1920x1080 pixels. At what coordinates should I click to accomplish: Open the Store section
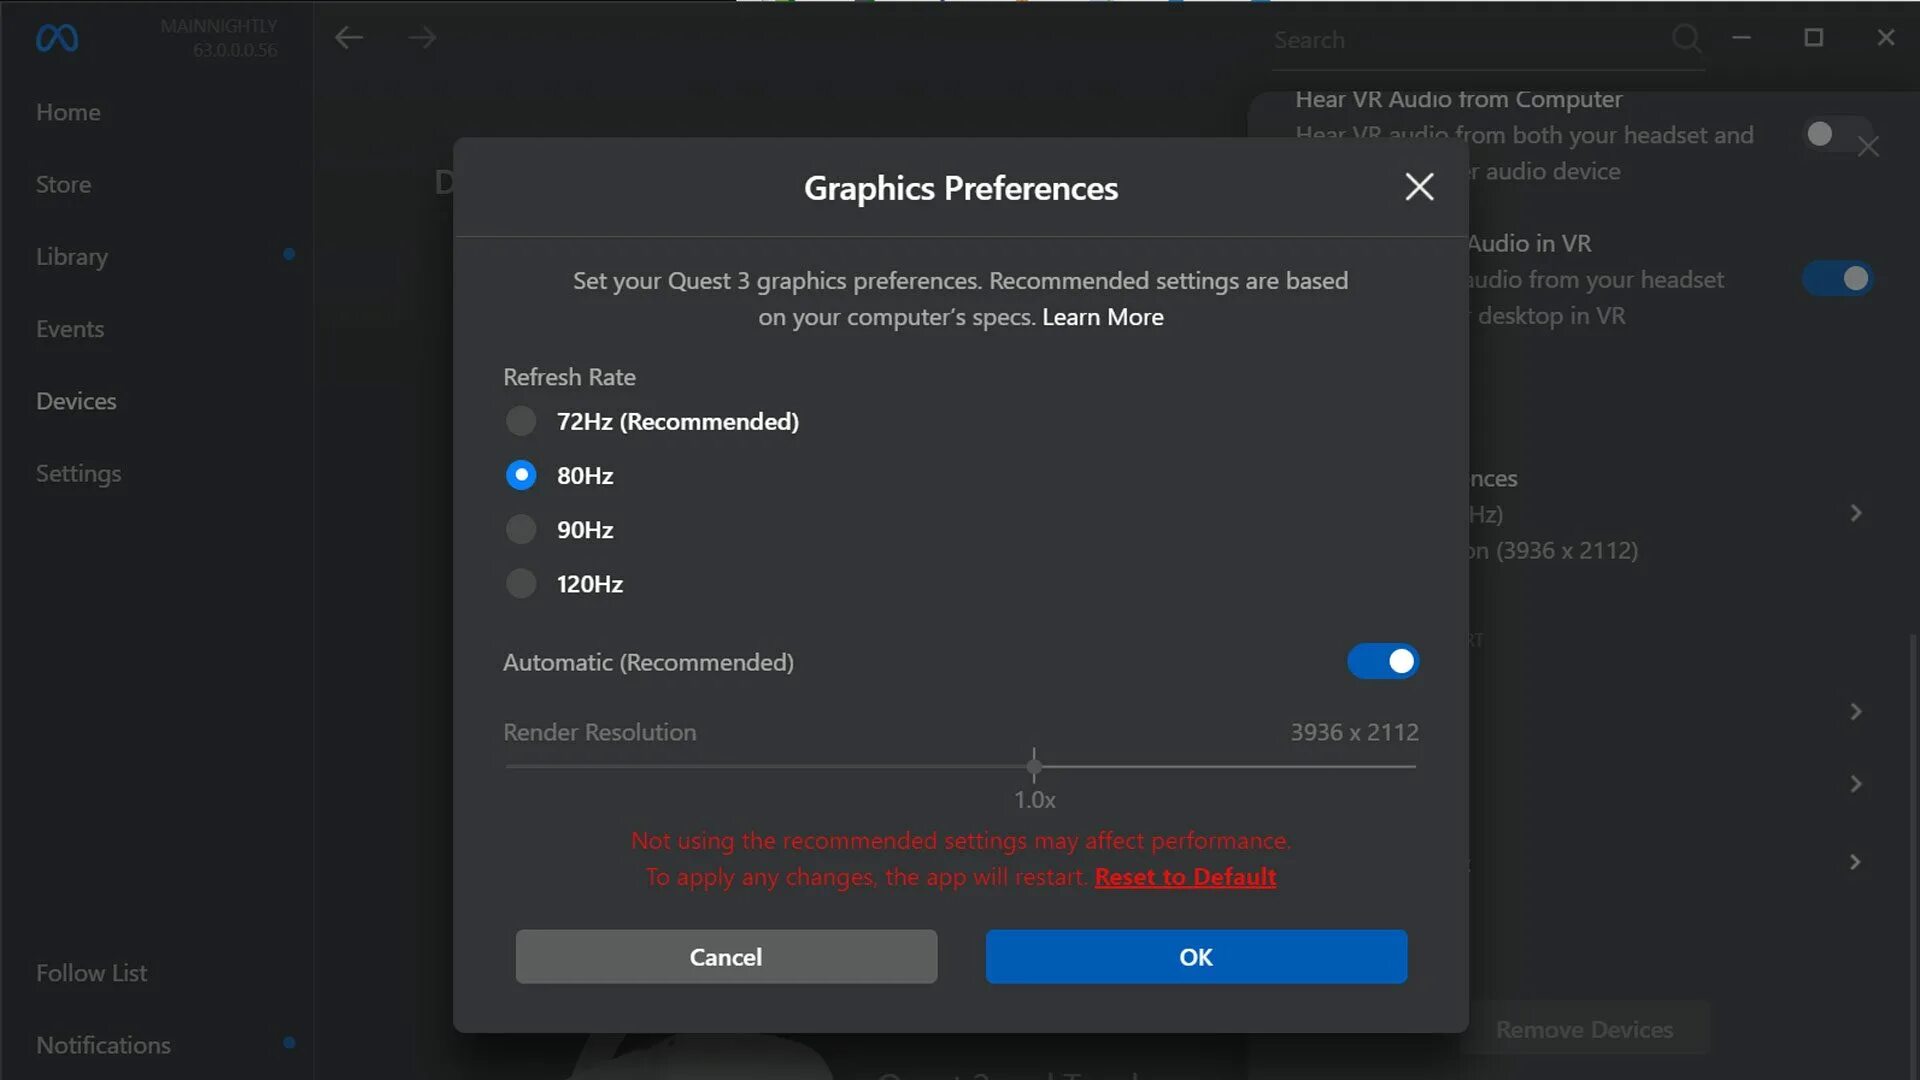[x=63, y=183]
